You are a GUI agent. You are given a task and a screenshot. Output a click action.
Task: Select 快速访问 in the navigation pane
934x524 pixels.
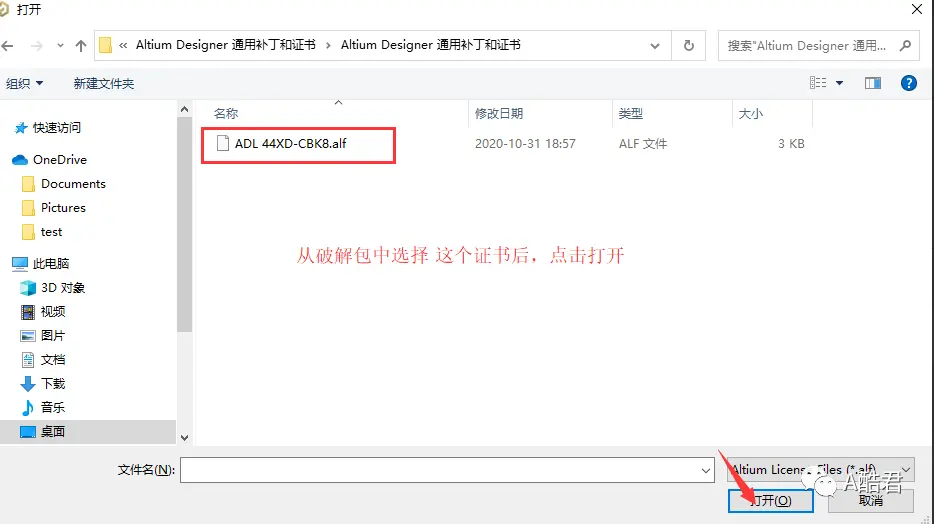[x=57, y=127]
